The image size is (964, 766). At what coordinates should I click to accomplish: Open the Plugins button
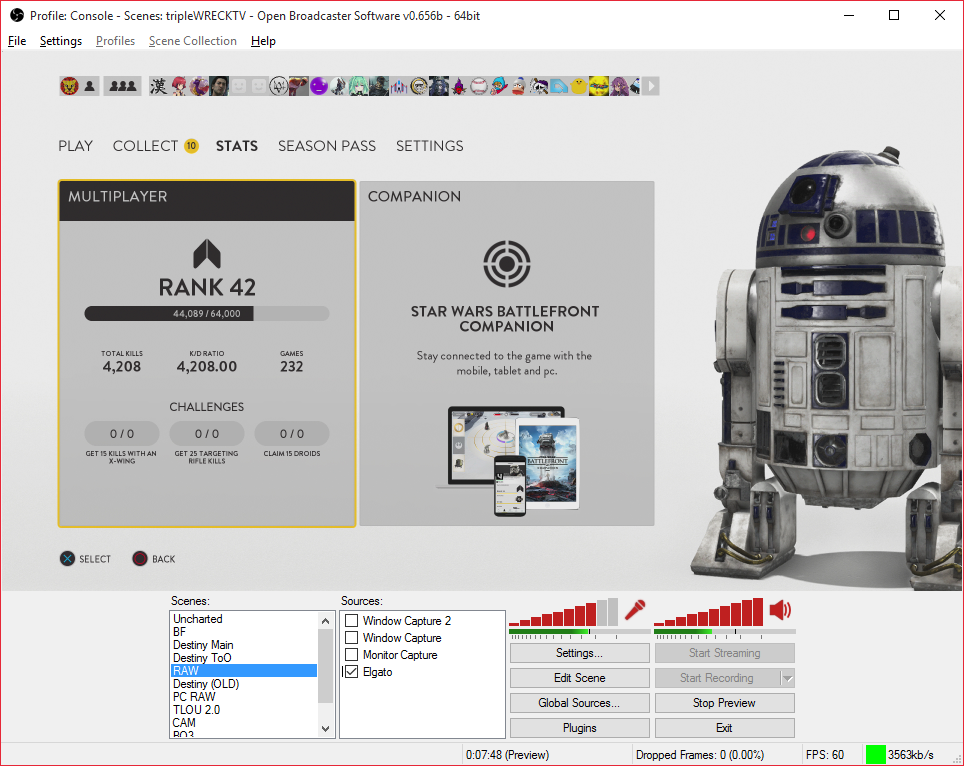tap(579, 728)
